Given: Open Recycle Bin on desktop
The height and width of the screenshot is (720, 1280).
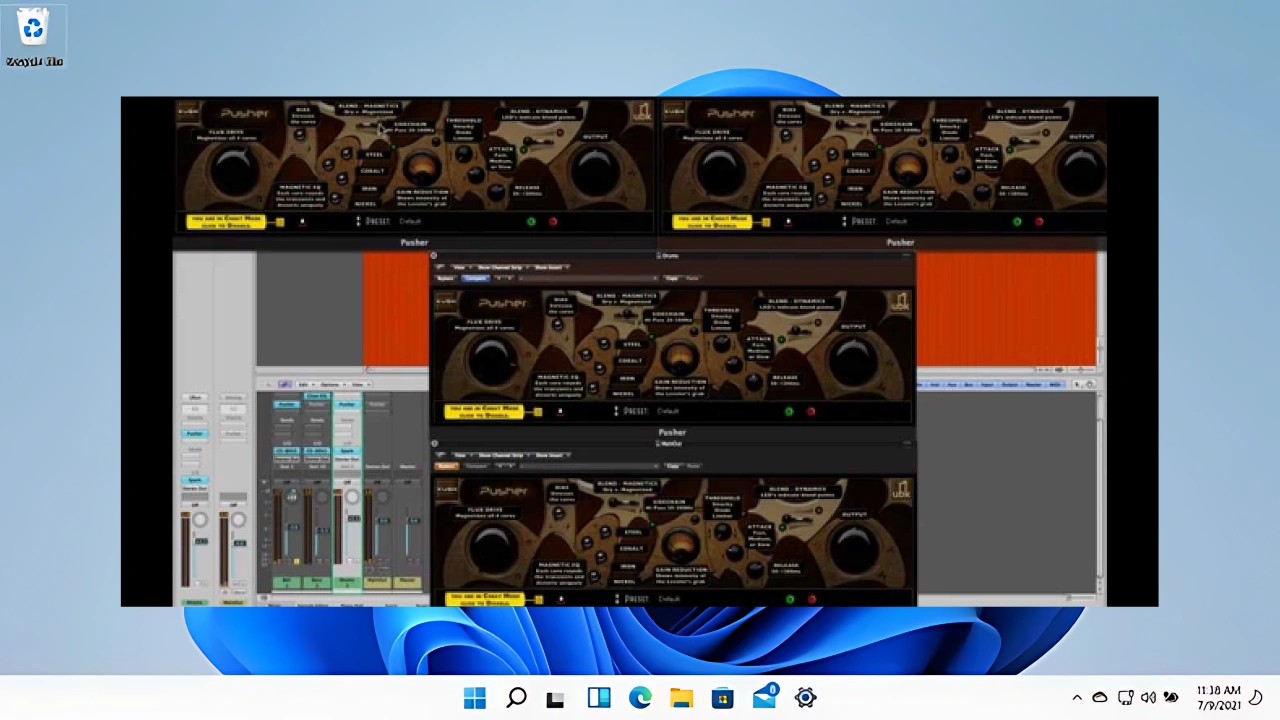Looking at the screenshot, I should click(34, 35).
